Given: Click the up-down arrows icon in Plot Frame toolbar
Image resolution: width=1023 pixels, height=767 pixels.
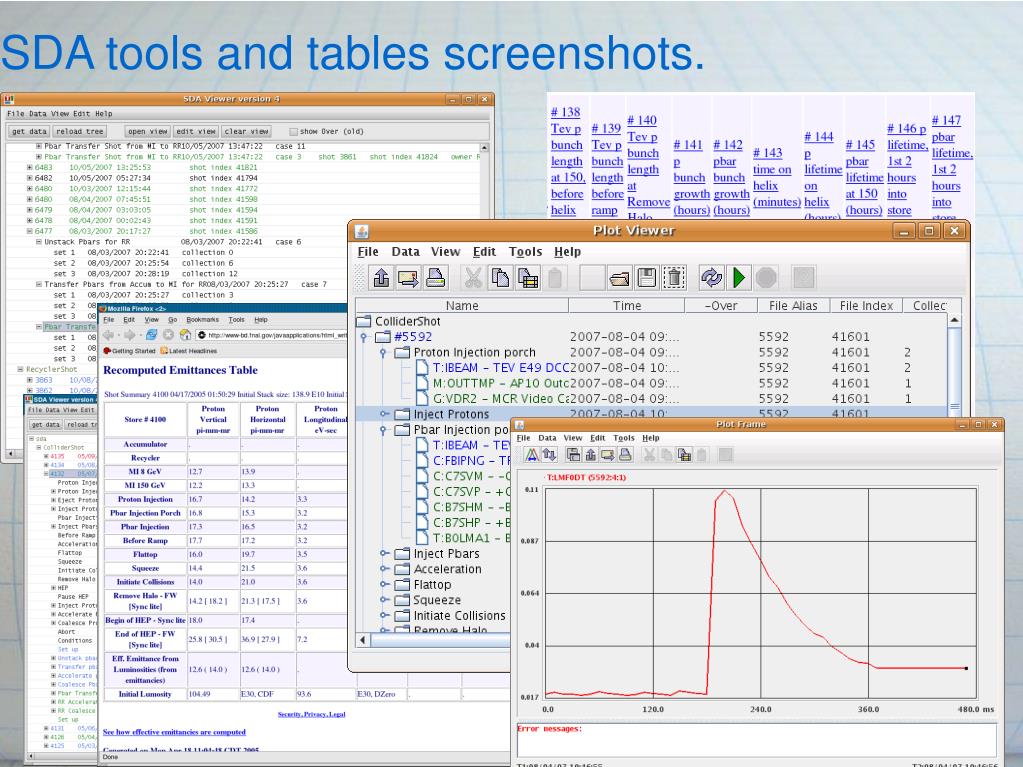Looking at the screenshot, I should [x=549, y=455].
